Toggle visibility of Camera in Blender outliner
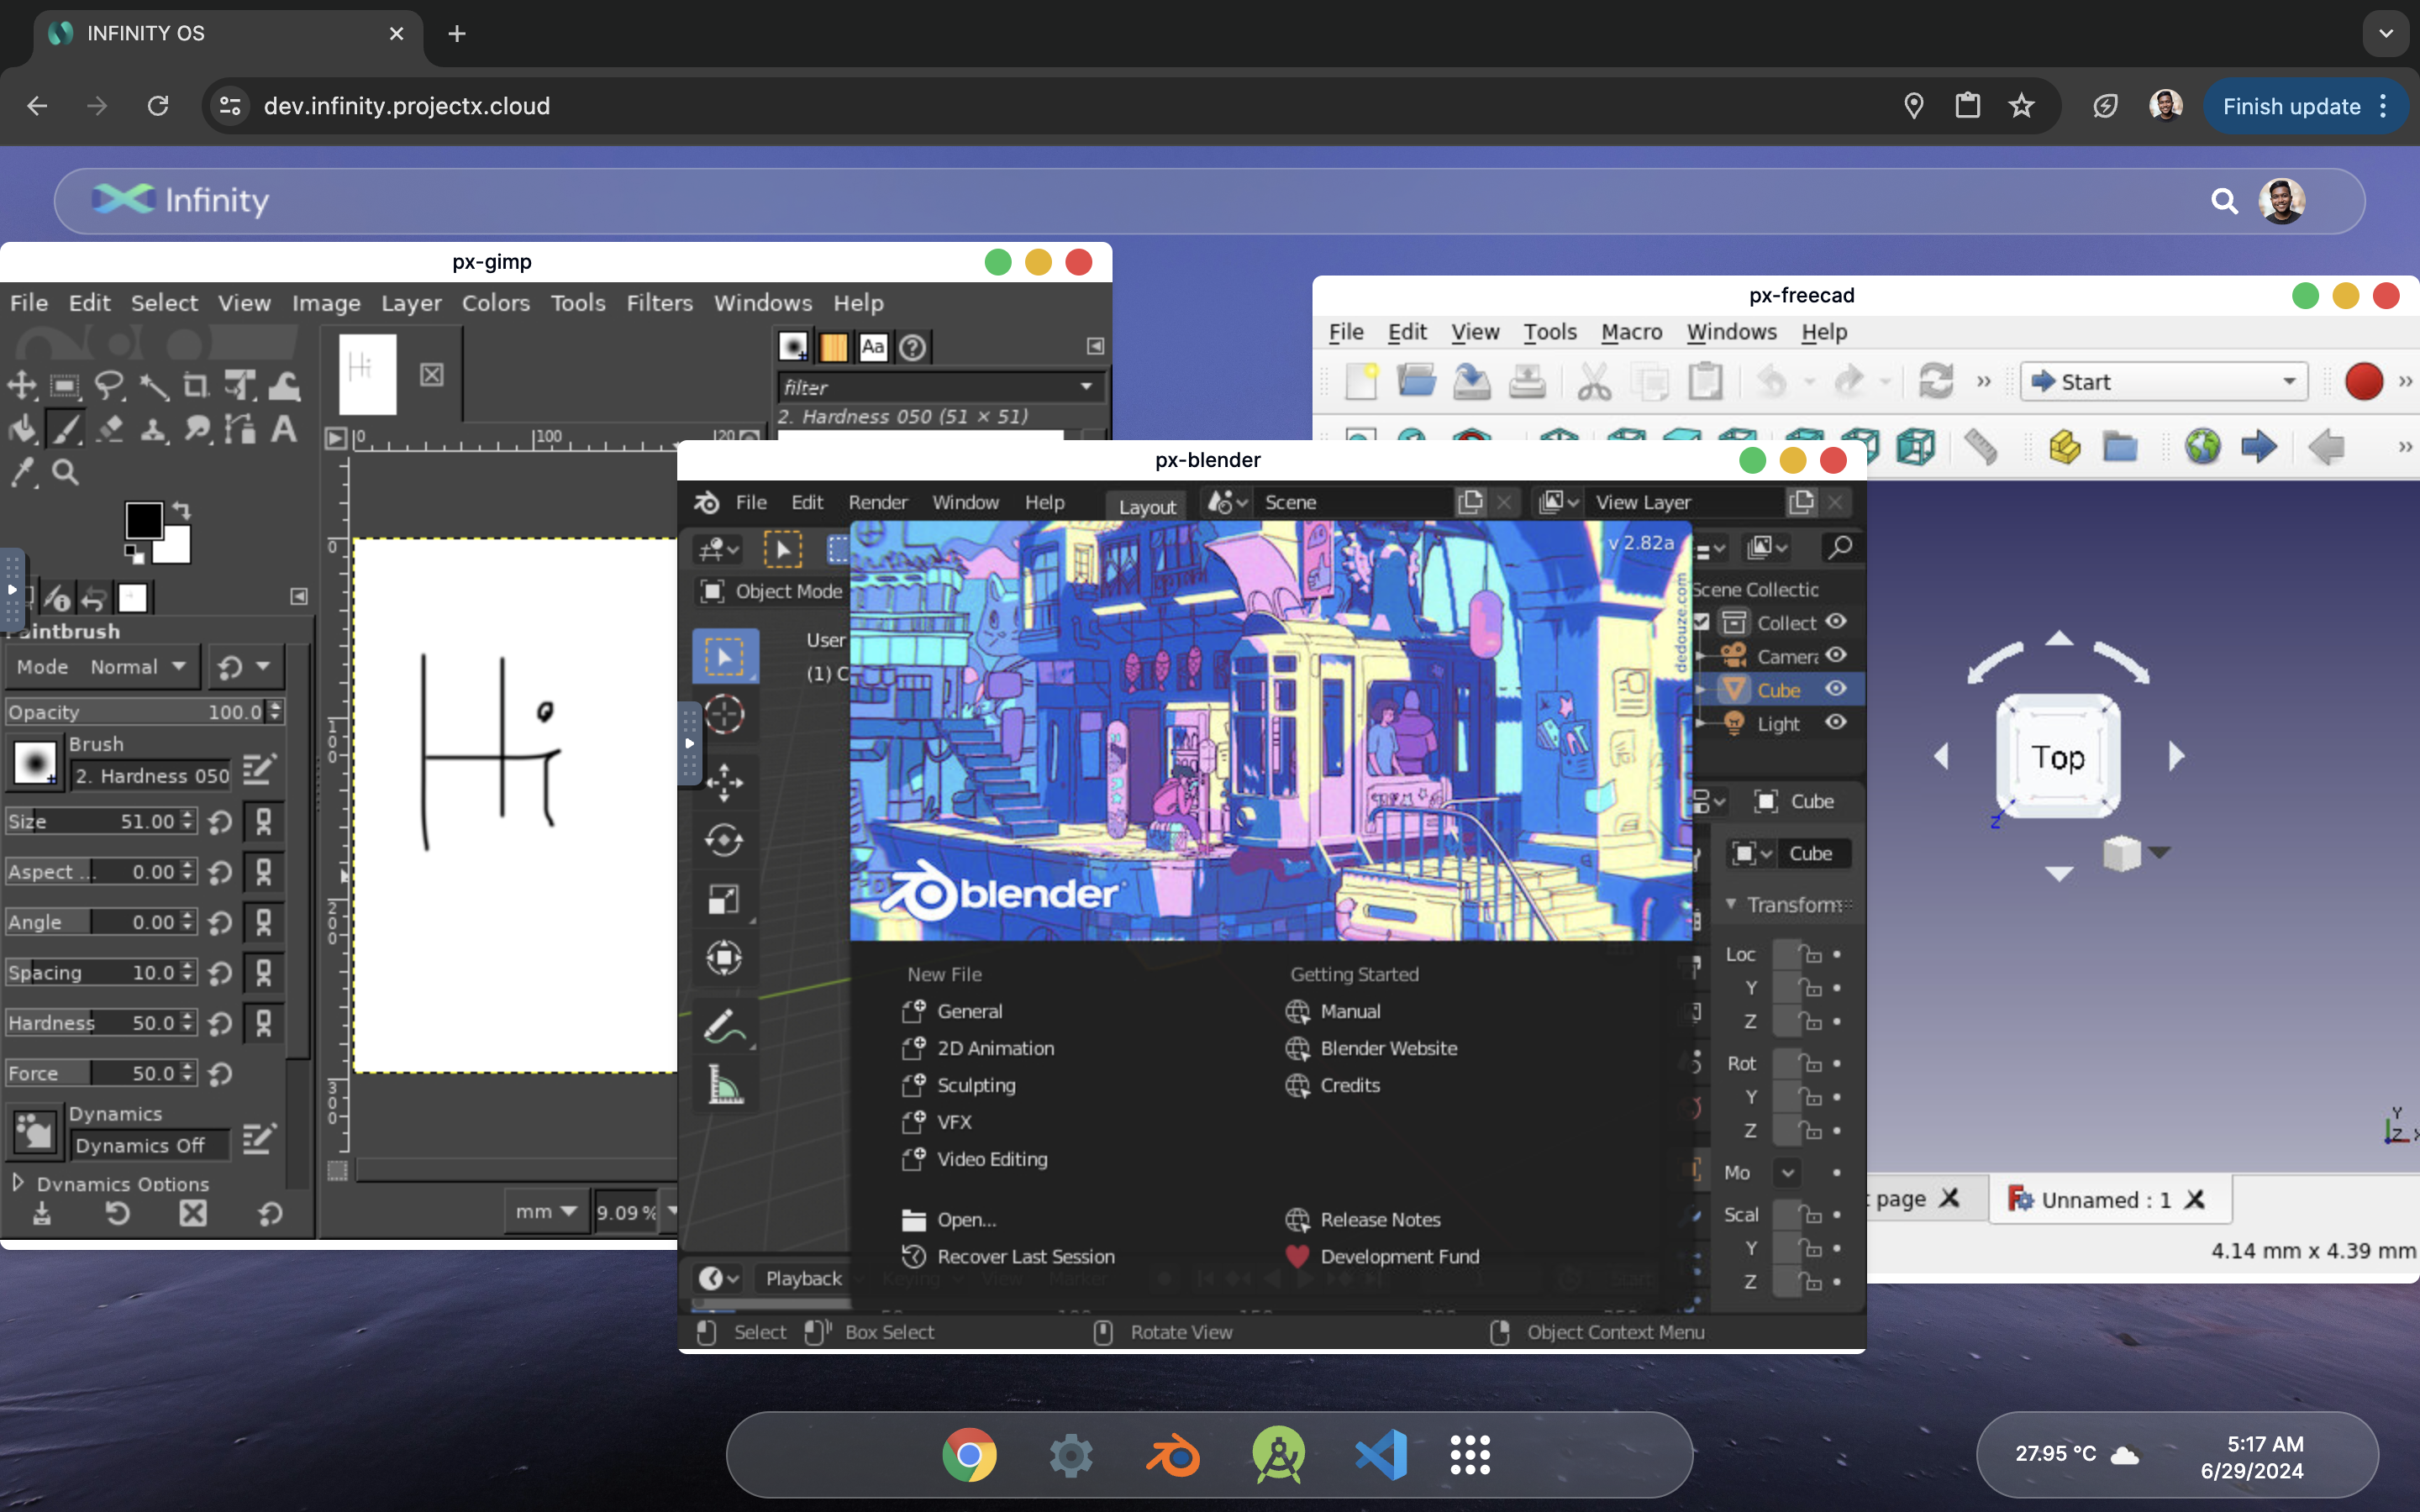The width and height of the screenshot is (2420, 1512). pos(1835,655)
